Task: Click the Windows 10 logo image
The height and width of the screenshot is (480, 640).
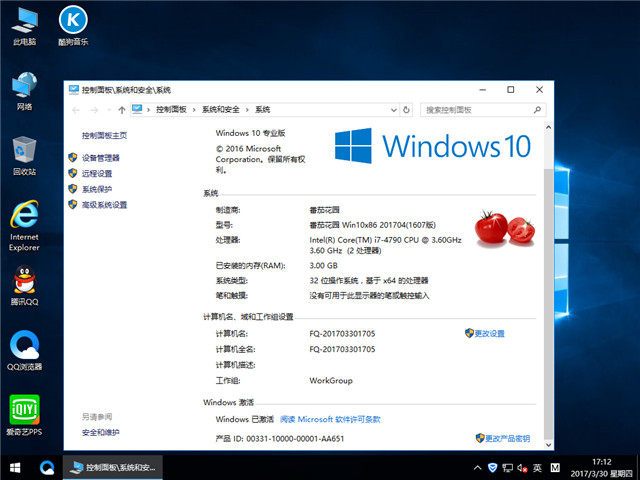Action: pyautogui.click(x=433, y=146)
